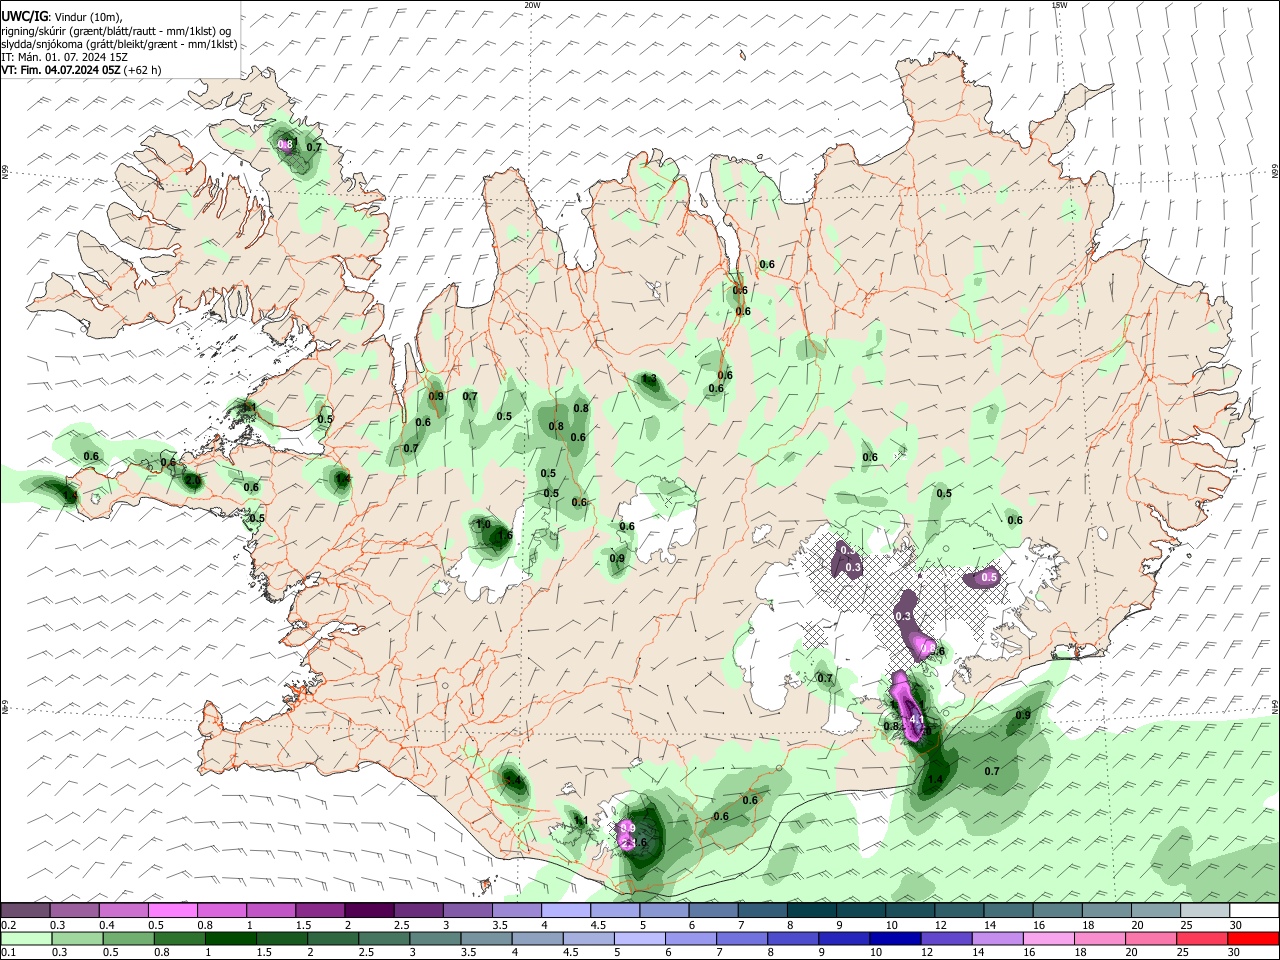Click the VT: Fim. 04.07.2024 05Z (+62 h) line
1280x960 pixels.
pos(81,70)
